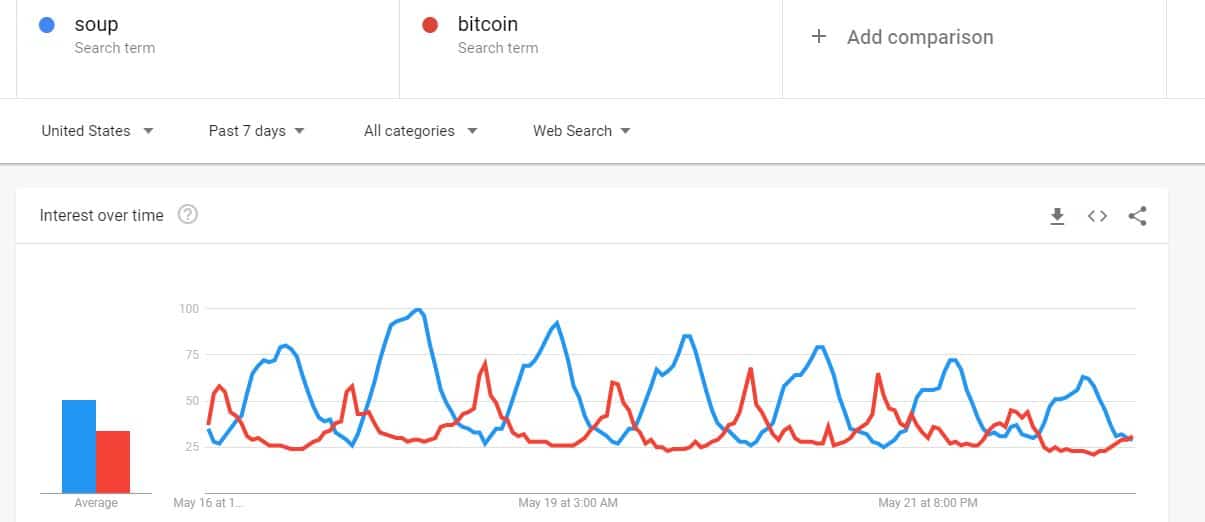
Task: Click the Interest over time heading
Action: point(101,215)
